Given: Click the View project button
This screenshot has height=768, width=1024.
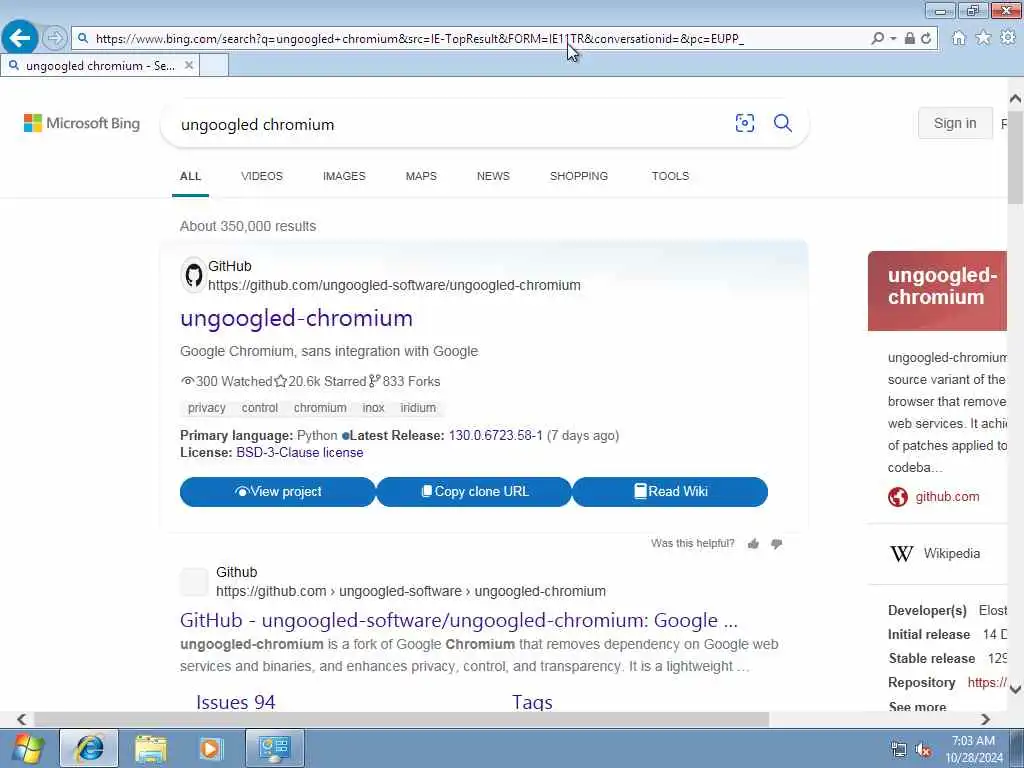Looking at the screenshot, I should [278, 492].
